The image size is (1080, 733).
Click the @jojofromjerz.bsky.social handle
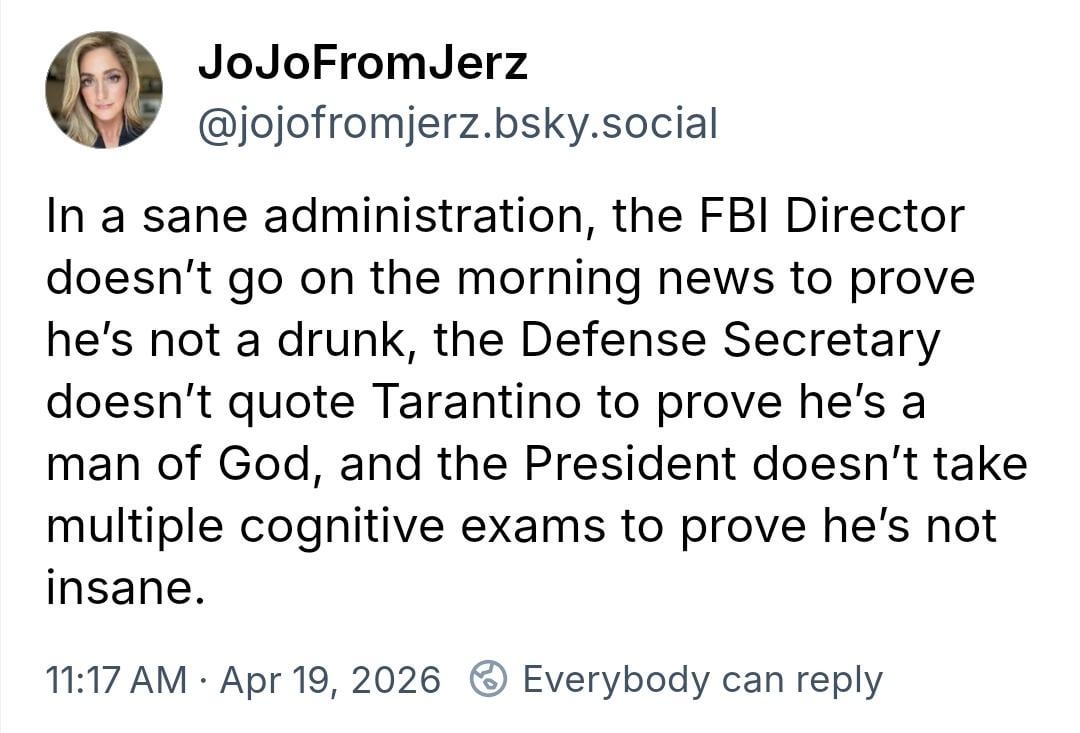(x=458, y=124)
